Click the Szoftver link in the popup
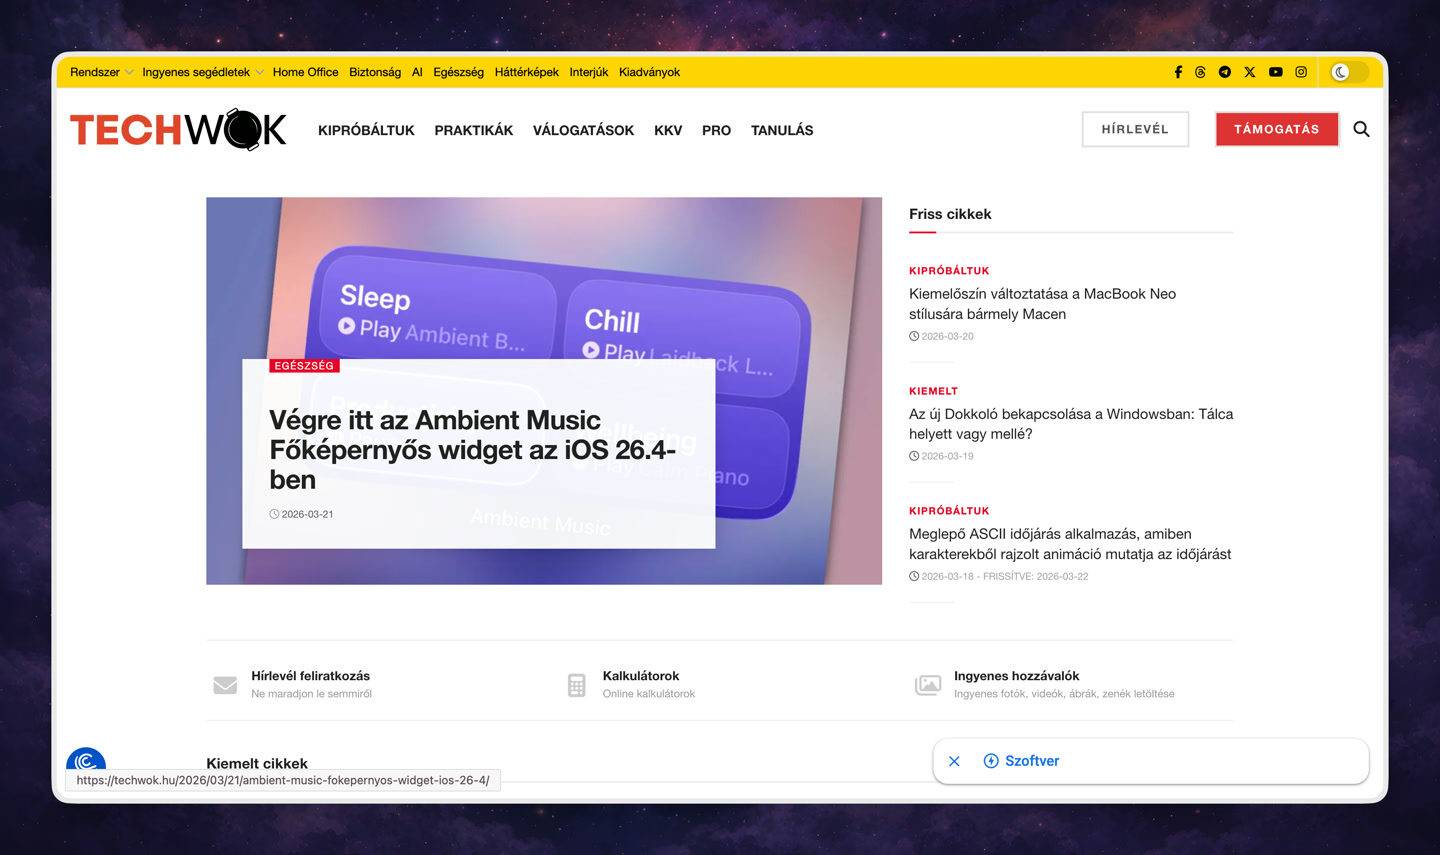This screenshot has height=855, width=1440. click(1032, 761)
